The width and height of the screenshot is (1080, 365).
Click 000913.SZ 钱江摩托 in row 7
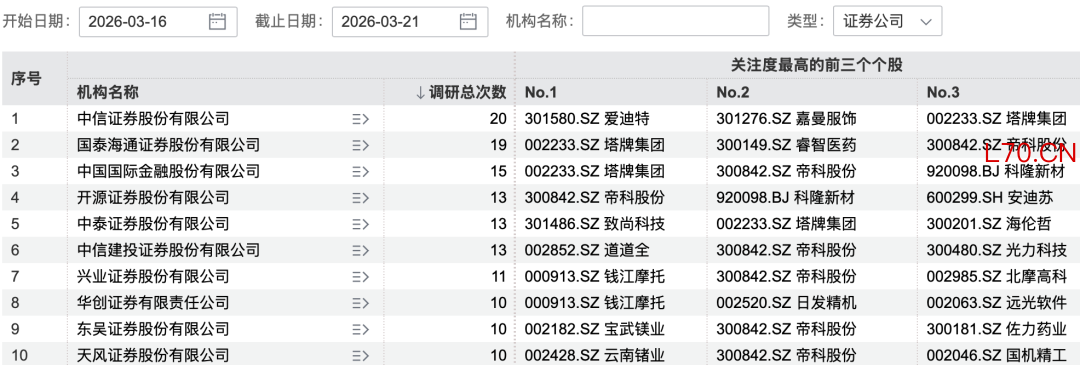pos(594,278)
